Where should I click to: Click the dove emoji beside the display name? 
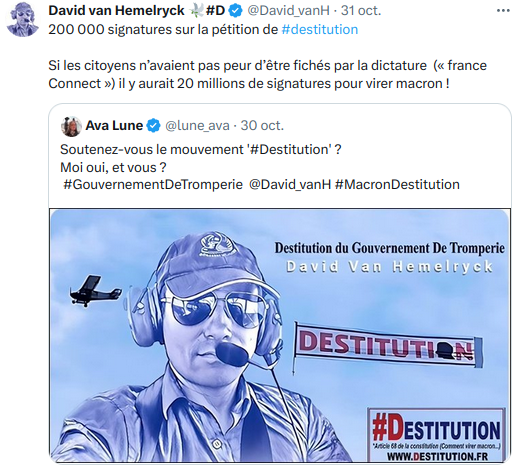pos(196,11)
